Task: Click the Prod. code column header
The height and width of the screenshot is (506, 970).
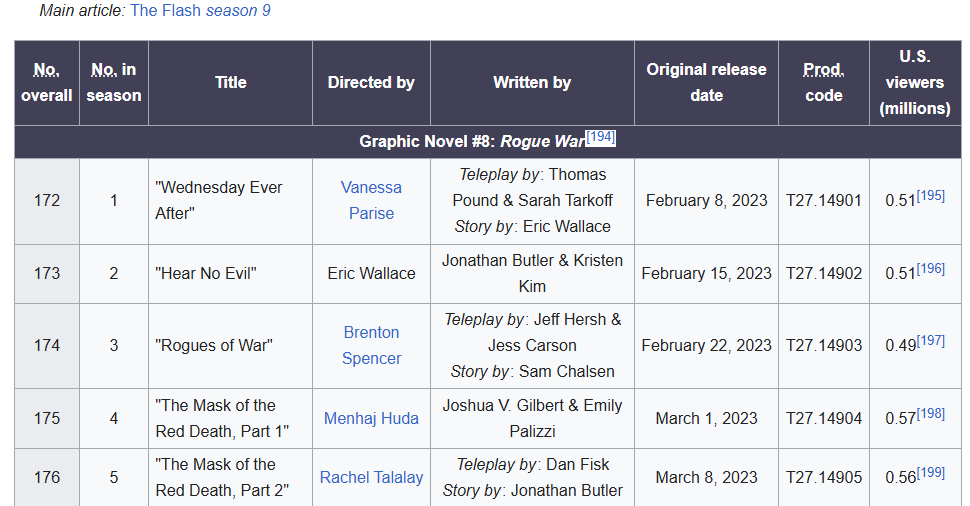Action: 824,83
